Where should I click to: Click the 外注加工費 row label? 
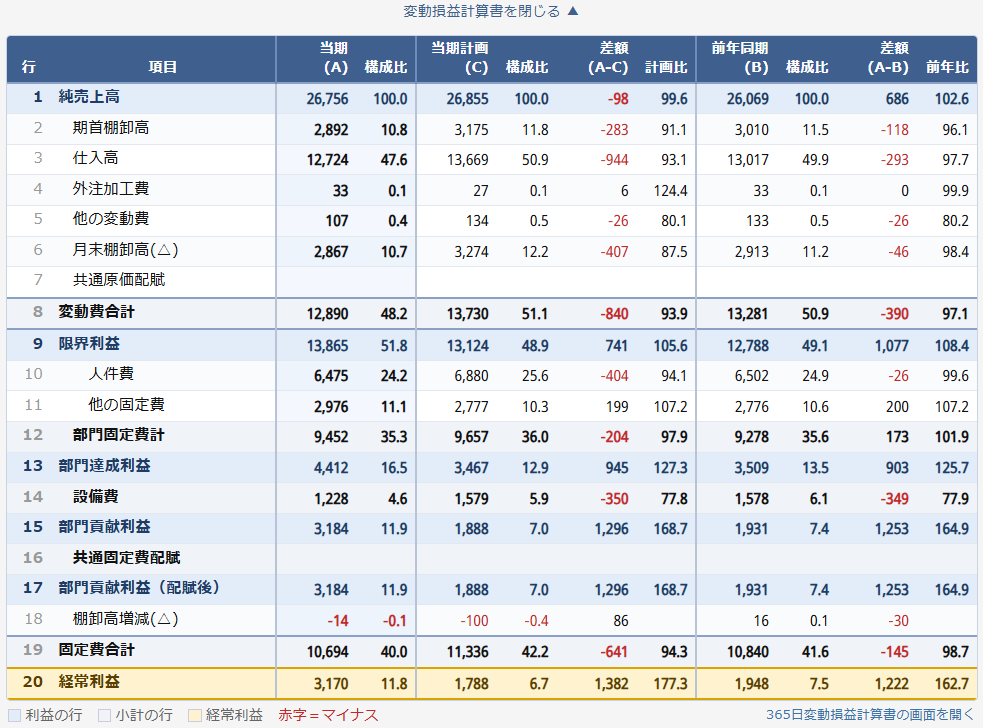point(111,189)
